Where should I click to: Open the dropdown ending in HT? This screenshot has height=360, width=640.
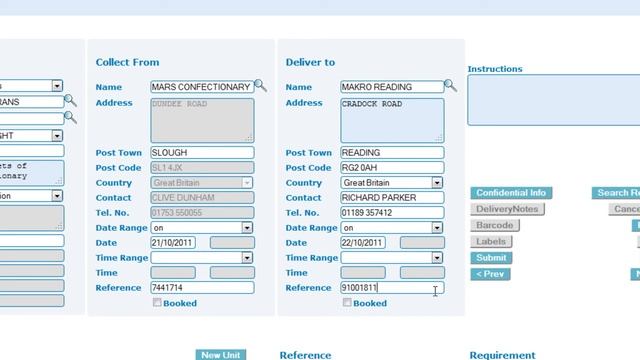point(57,136)
